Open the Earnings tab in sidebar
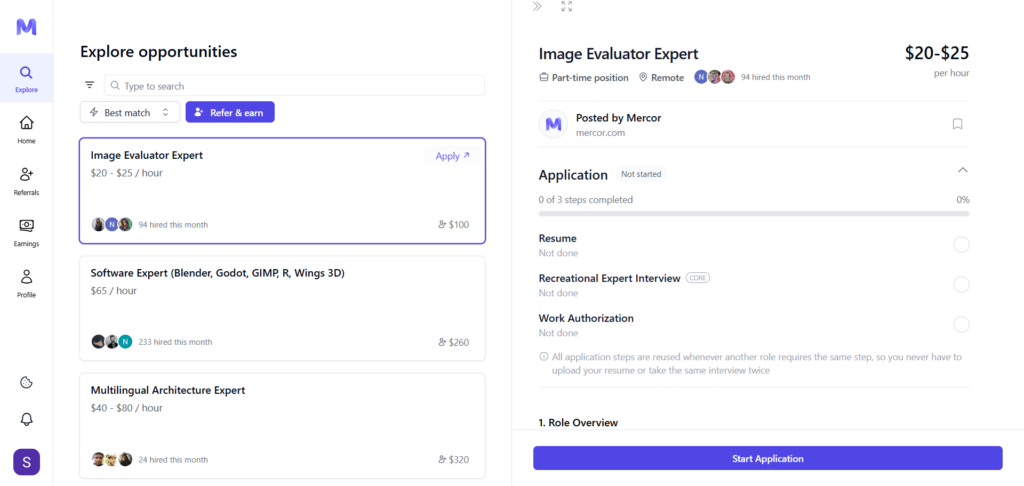 coord(26,231)
